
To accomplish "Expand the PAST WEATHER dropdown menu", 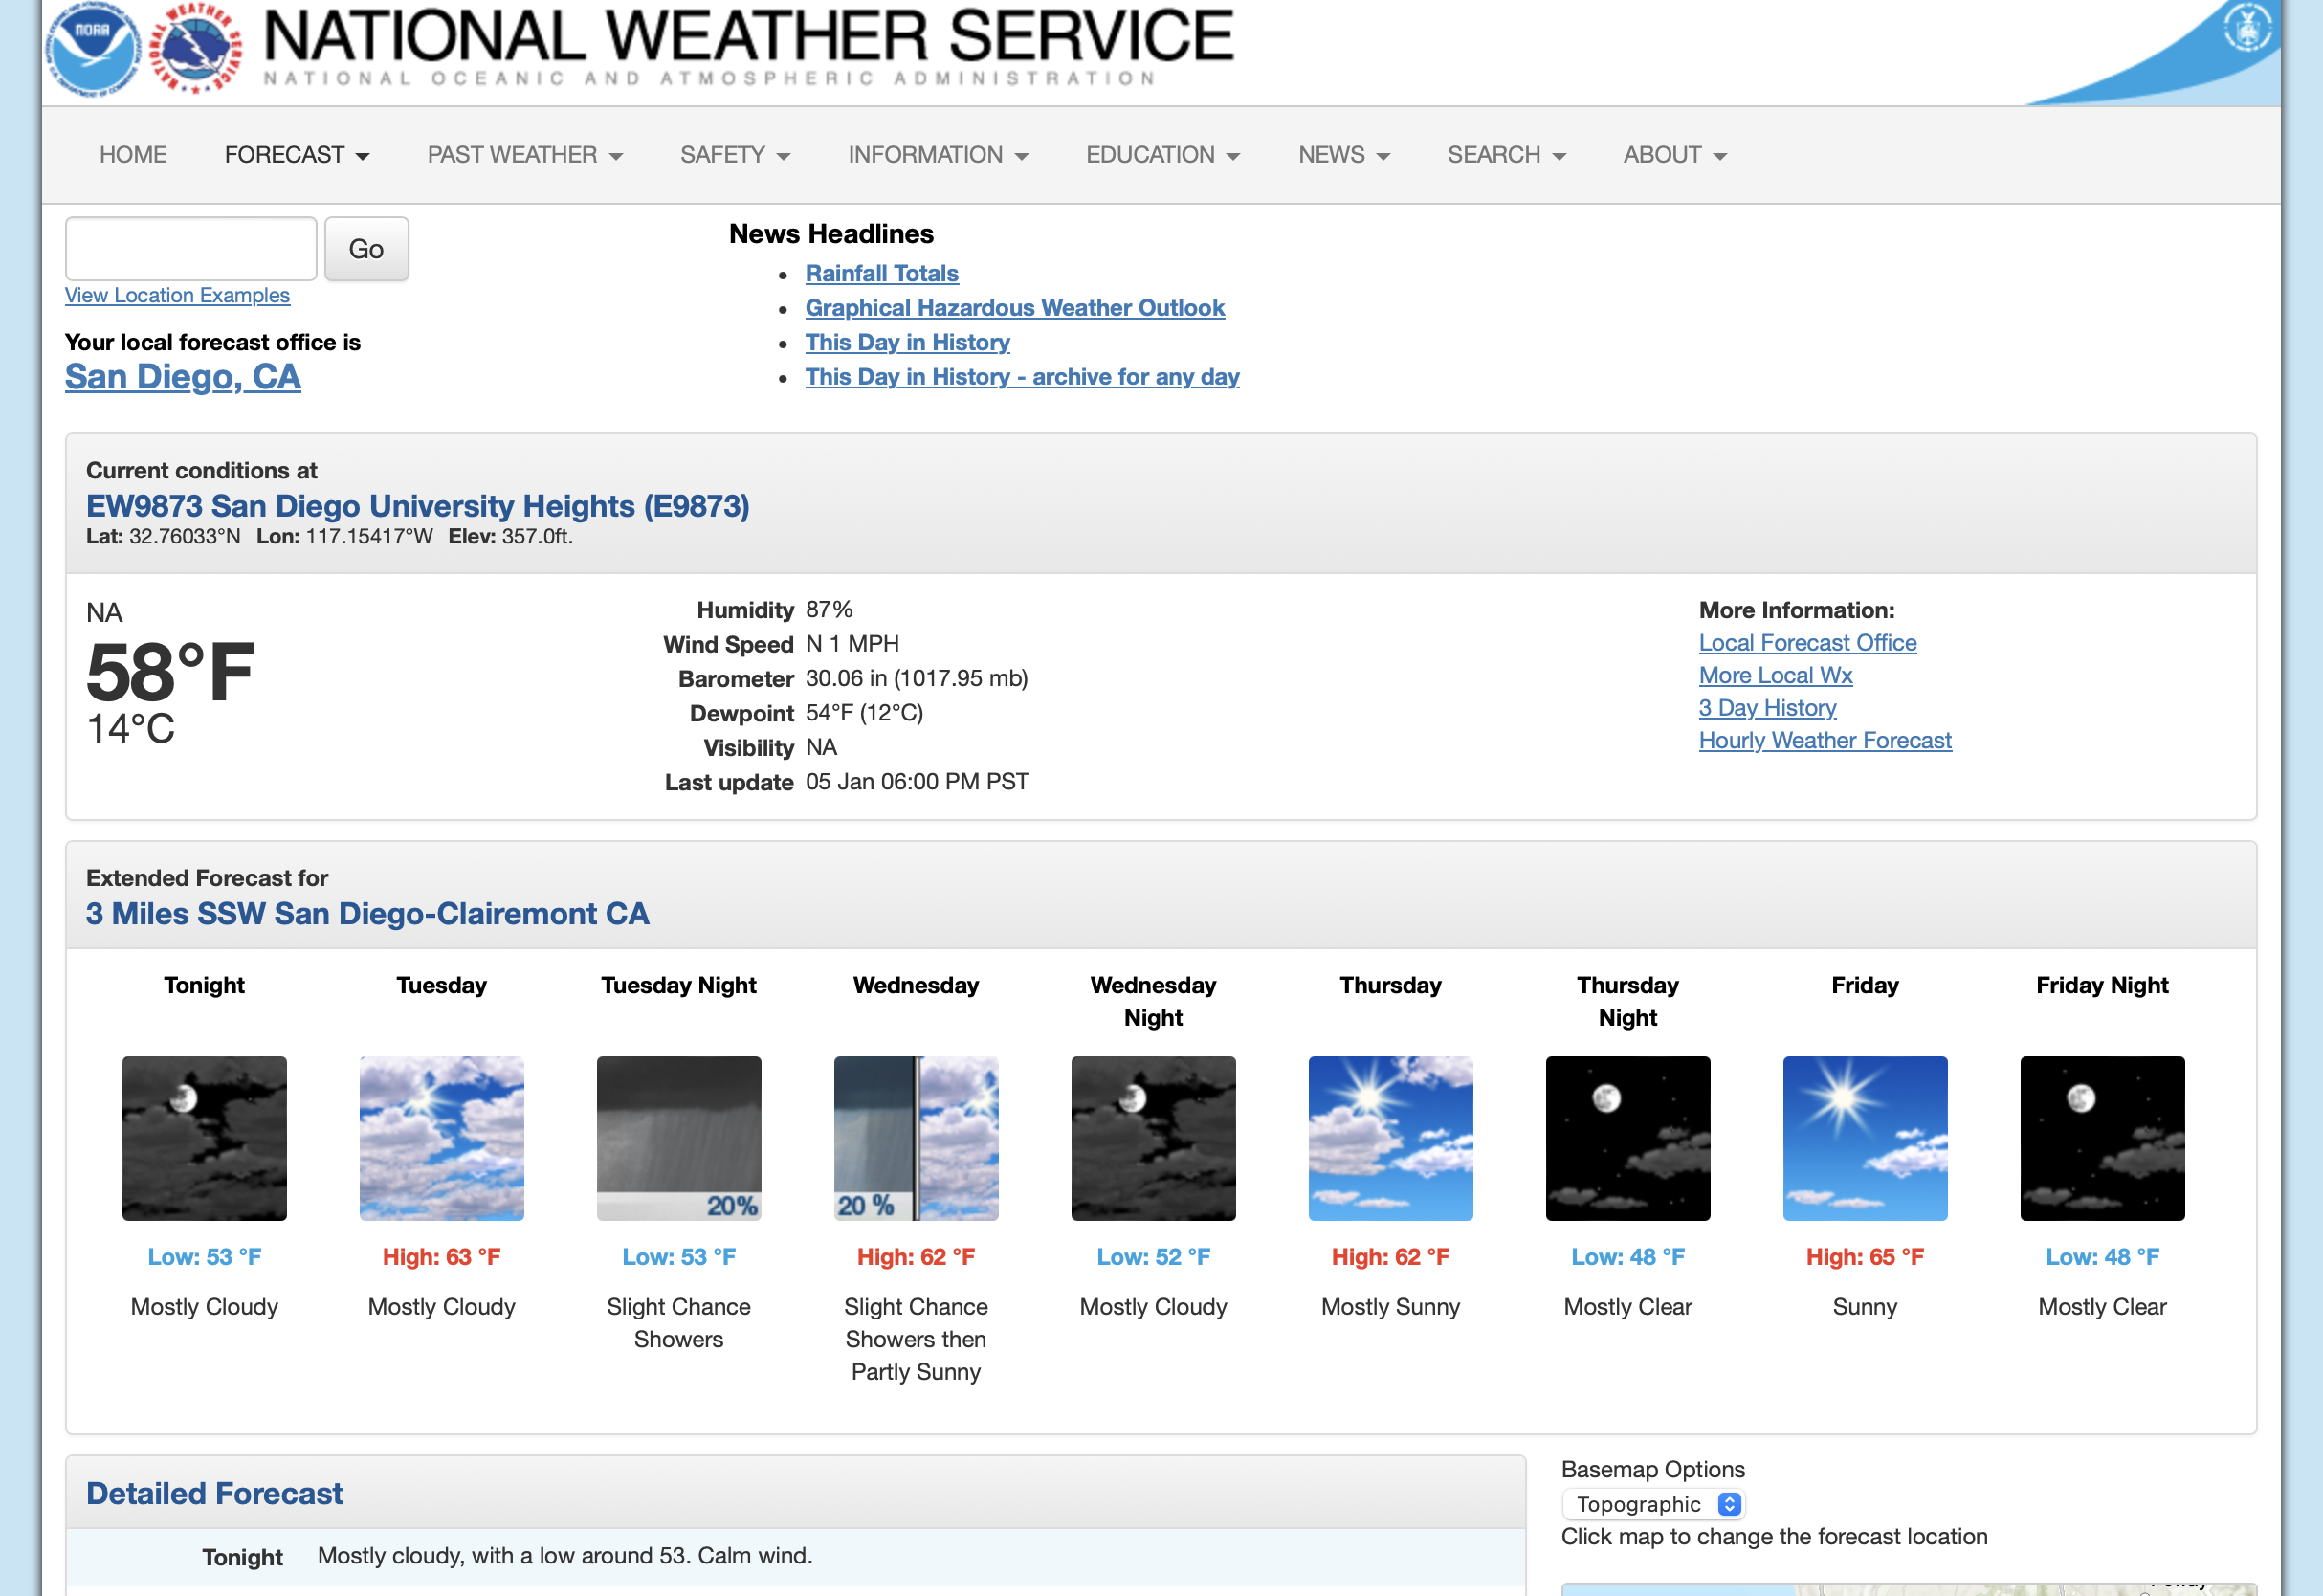I will pyautogui.click(x=524, y=155).
